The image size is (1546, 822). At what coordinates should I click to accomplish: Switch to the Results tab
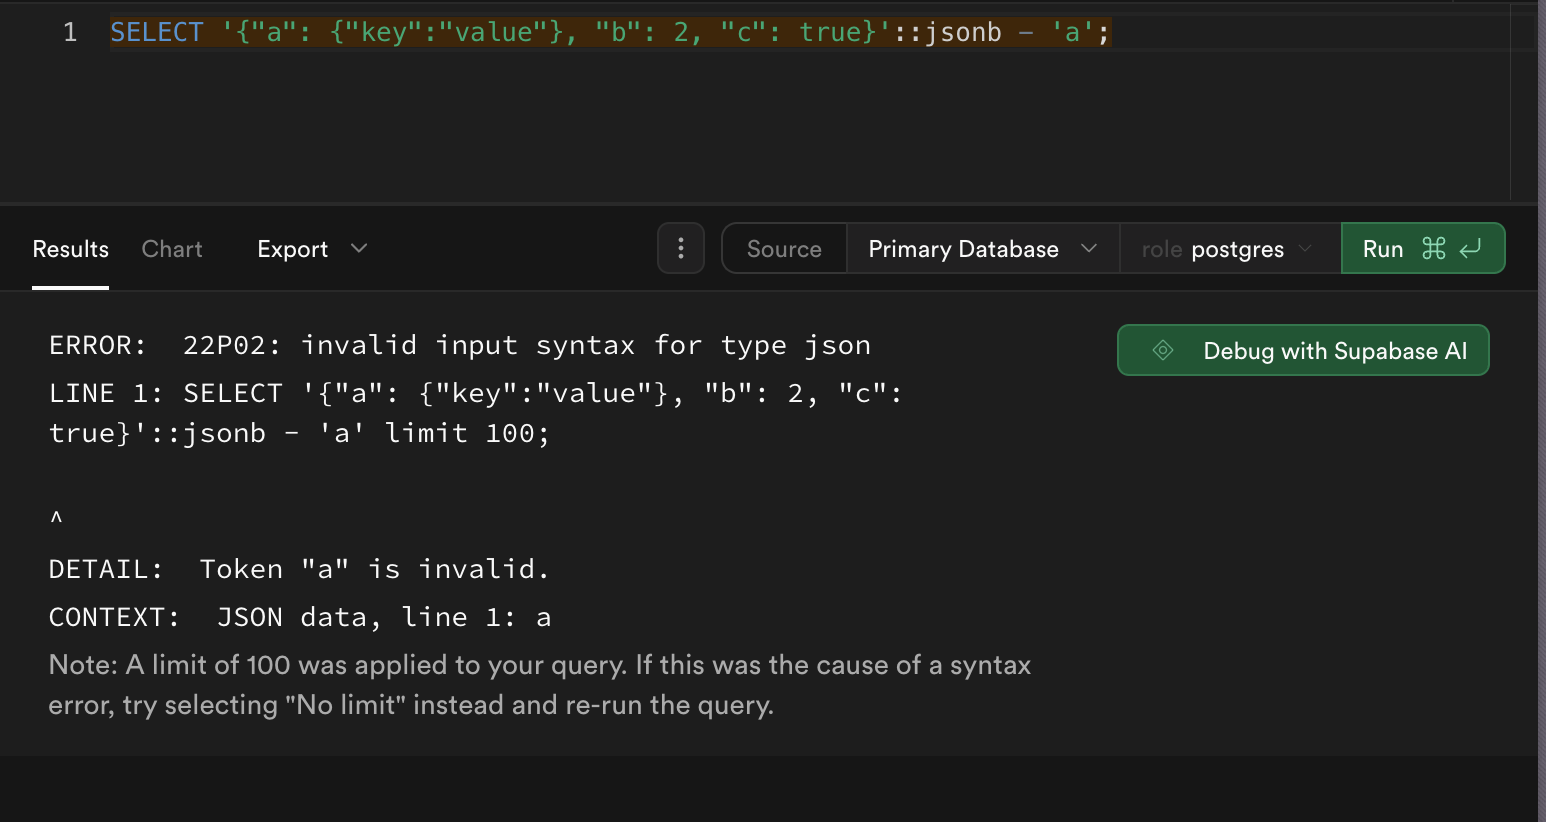[70, 249]
